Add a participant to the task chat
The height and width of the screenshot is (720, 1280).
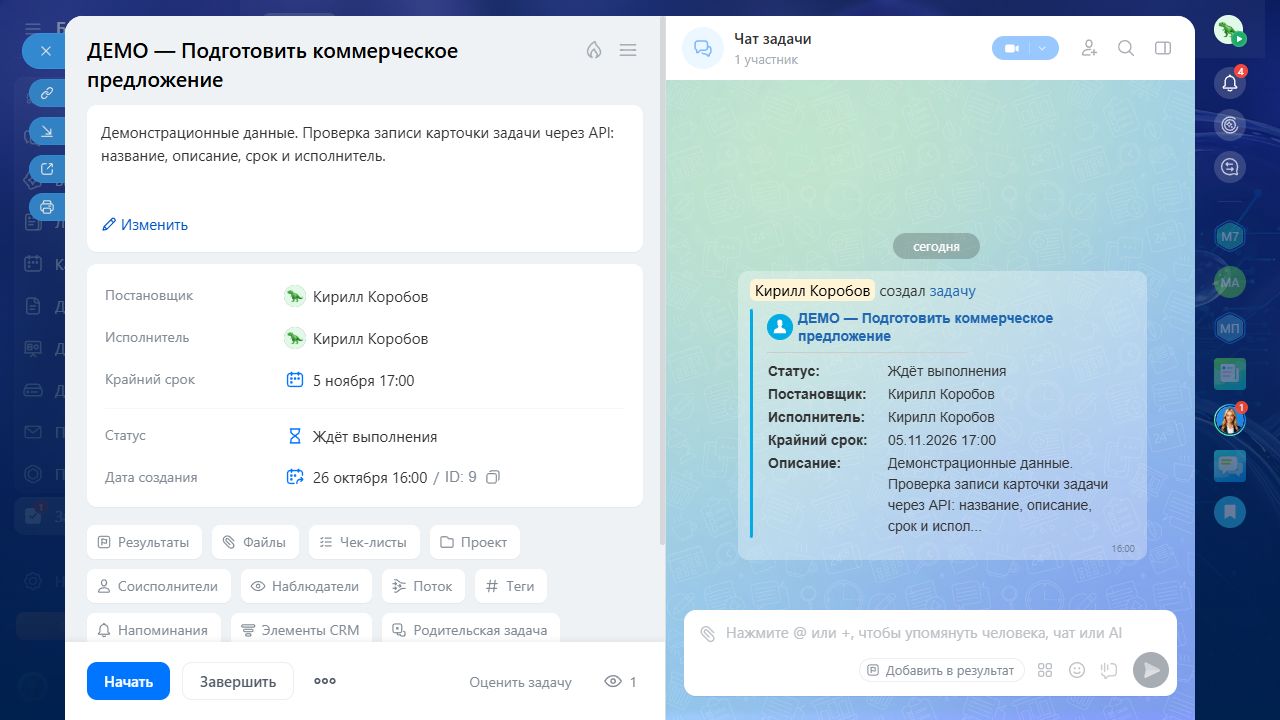1089,48
